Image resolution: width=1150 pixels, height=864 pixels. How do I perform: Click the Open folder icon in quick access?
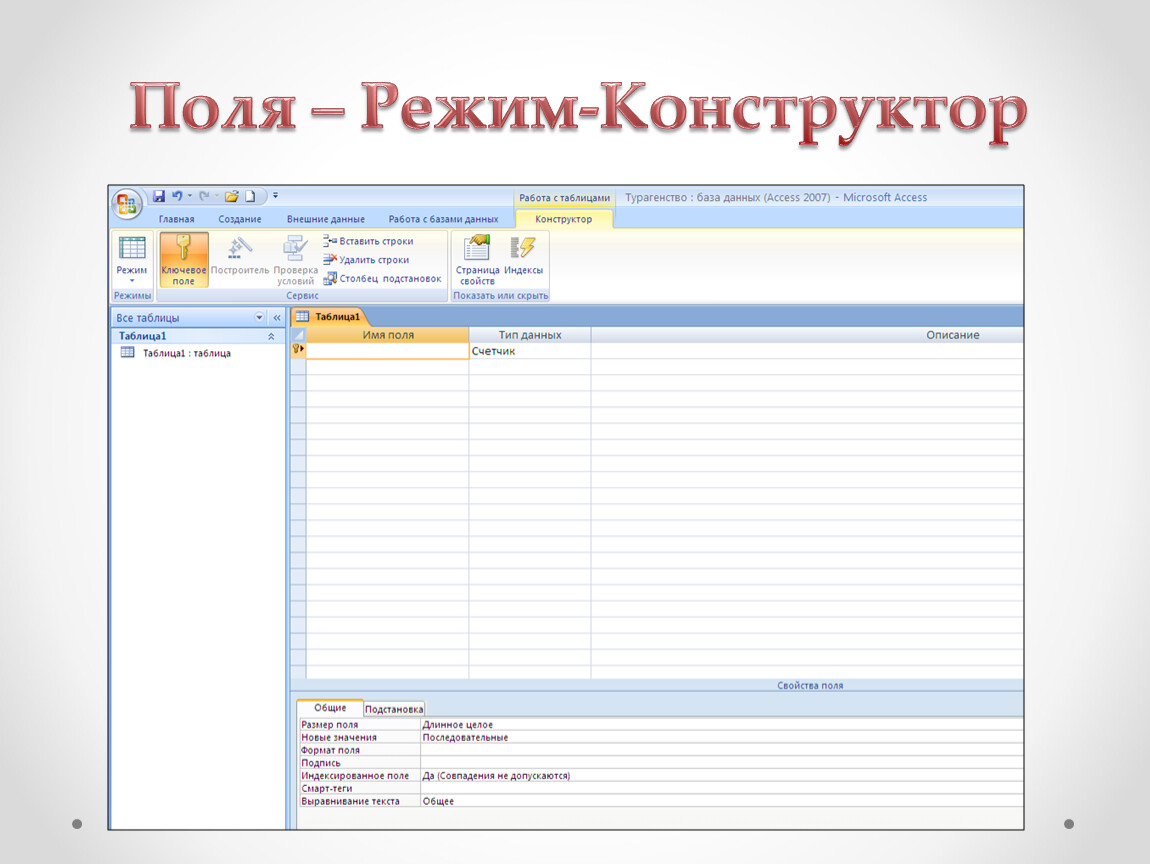[232, 196]
